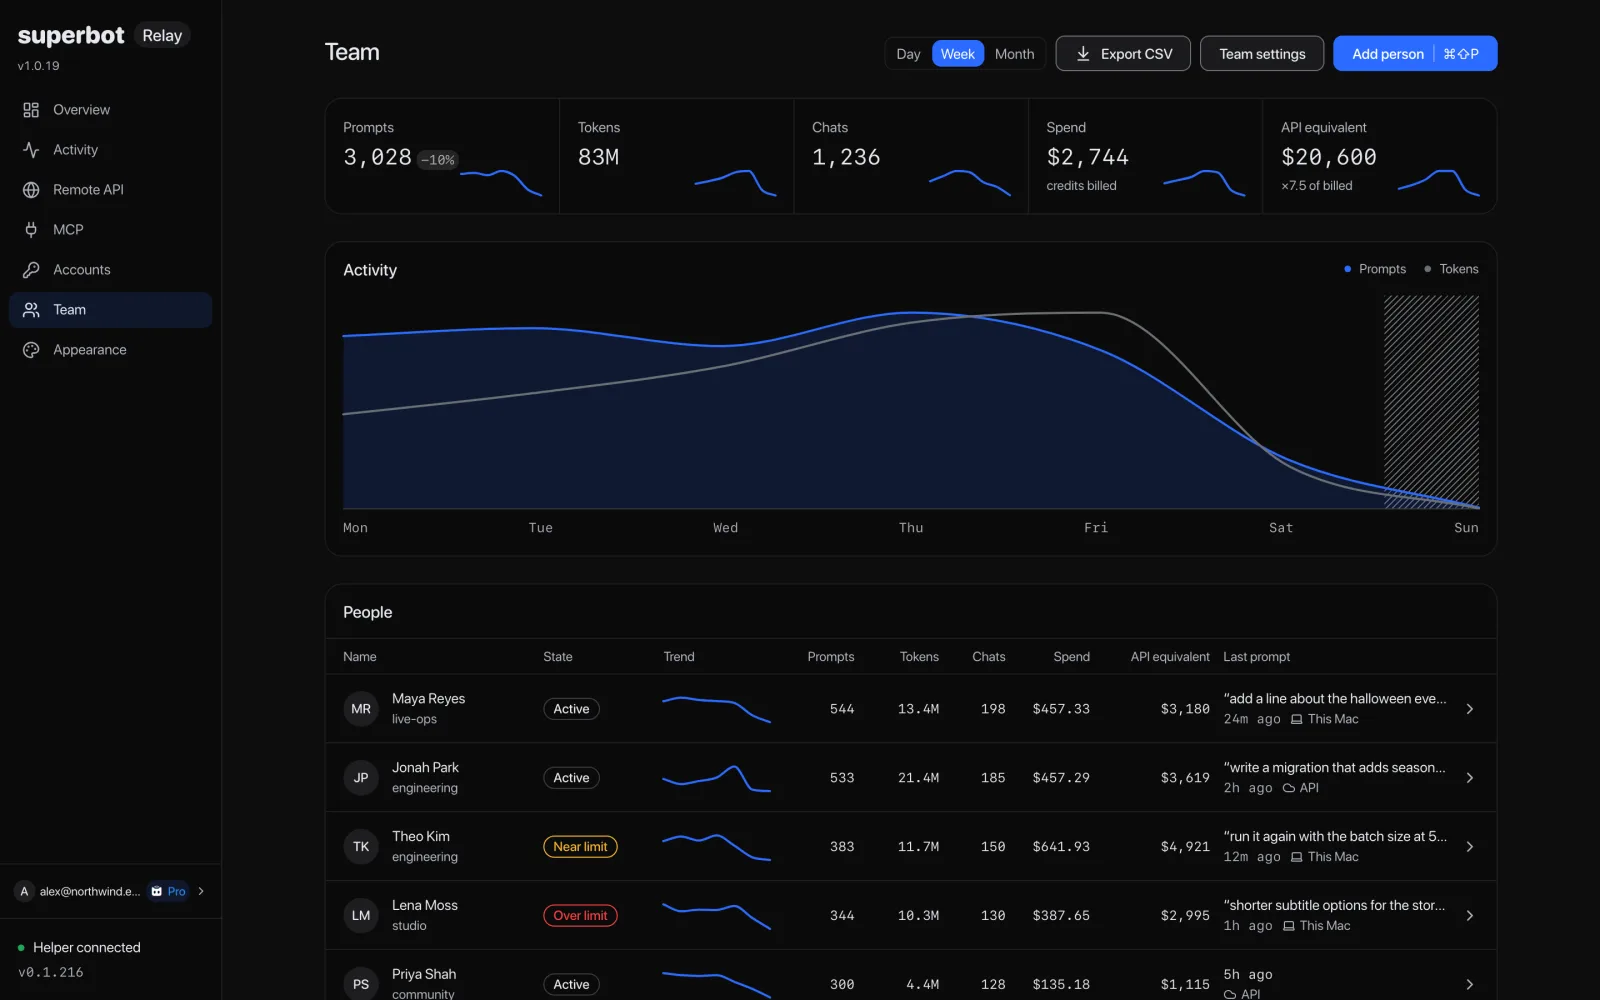Image resolution: width=1600 pixels, height=1000 pixels.
Task: Click the Chats 1,236 stat card
Action: tap(911, 156)
